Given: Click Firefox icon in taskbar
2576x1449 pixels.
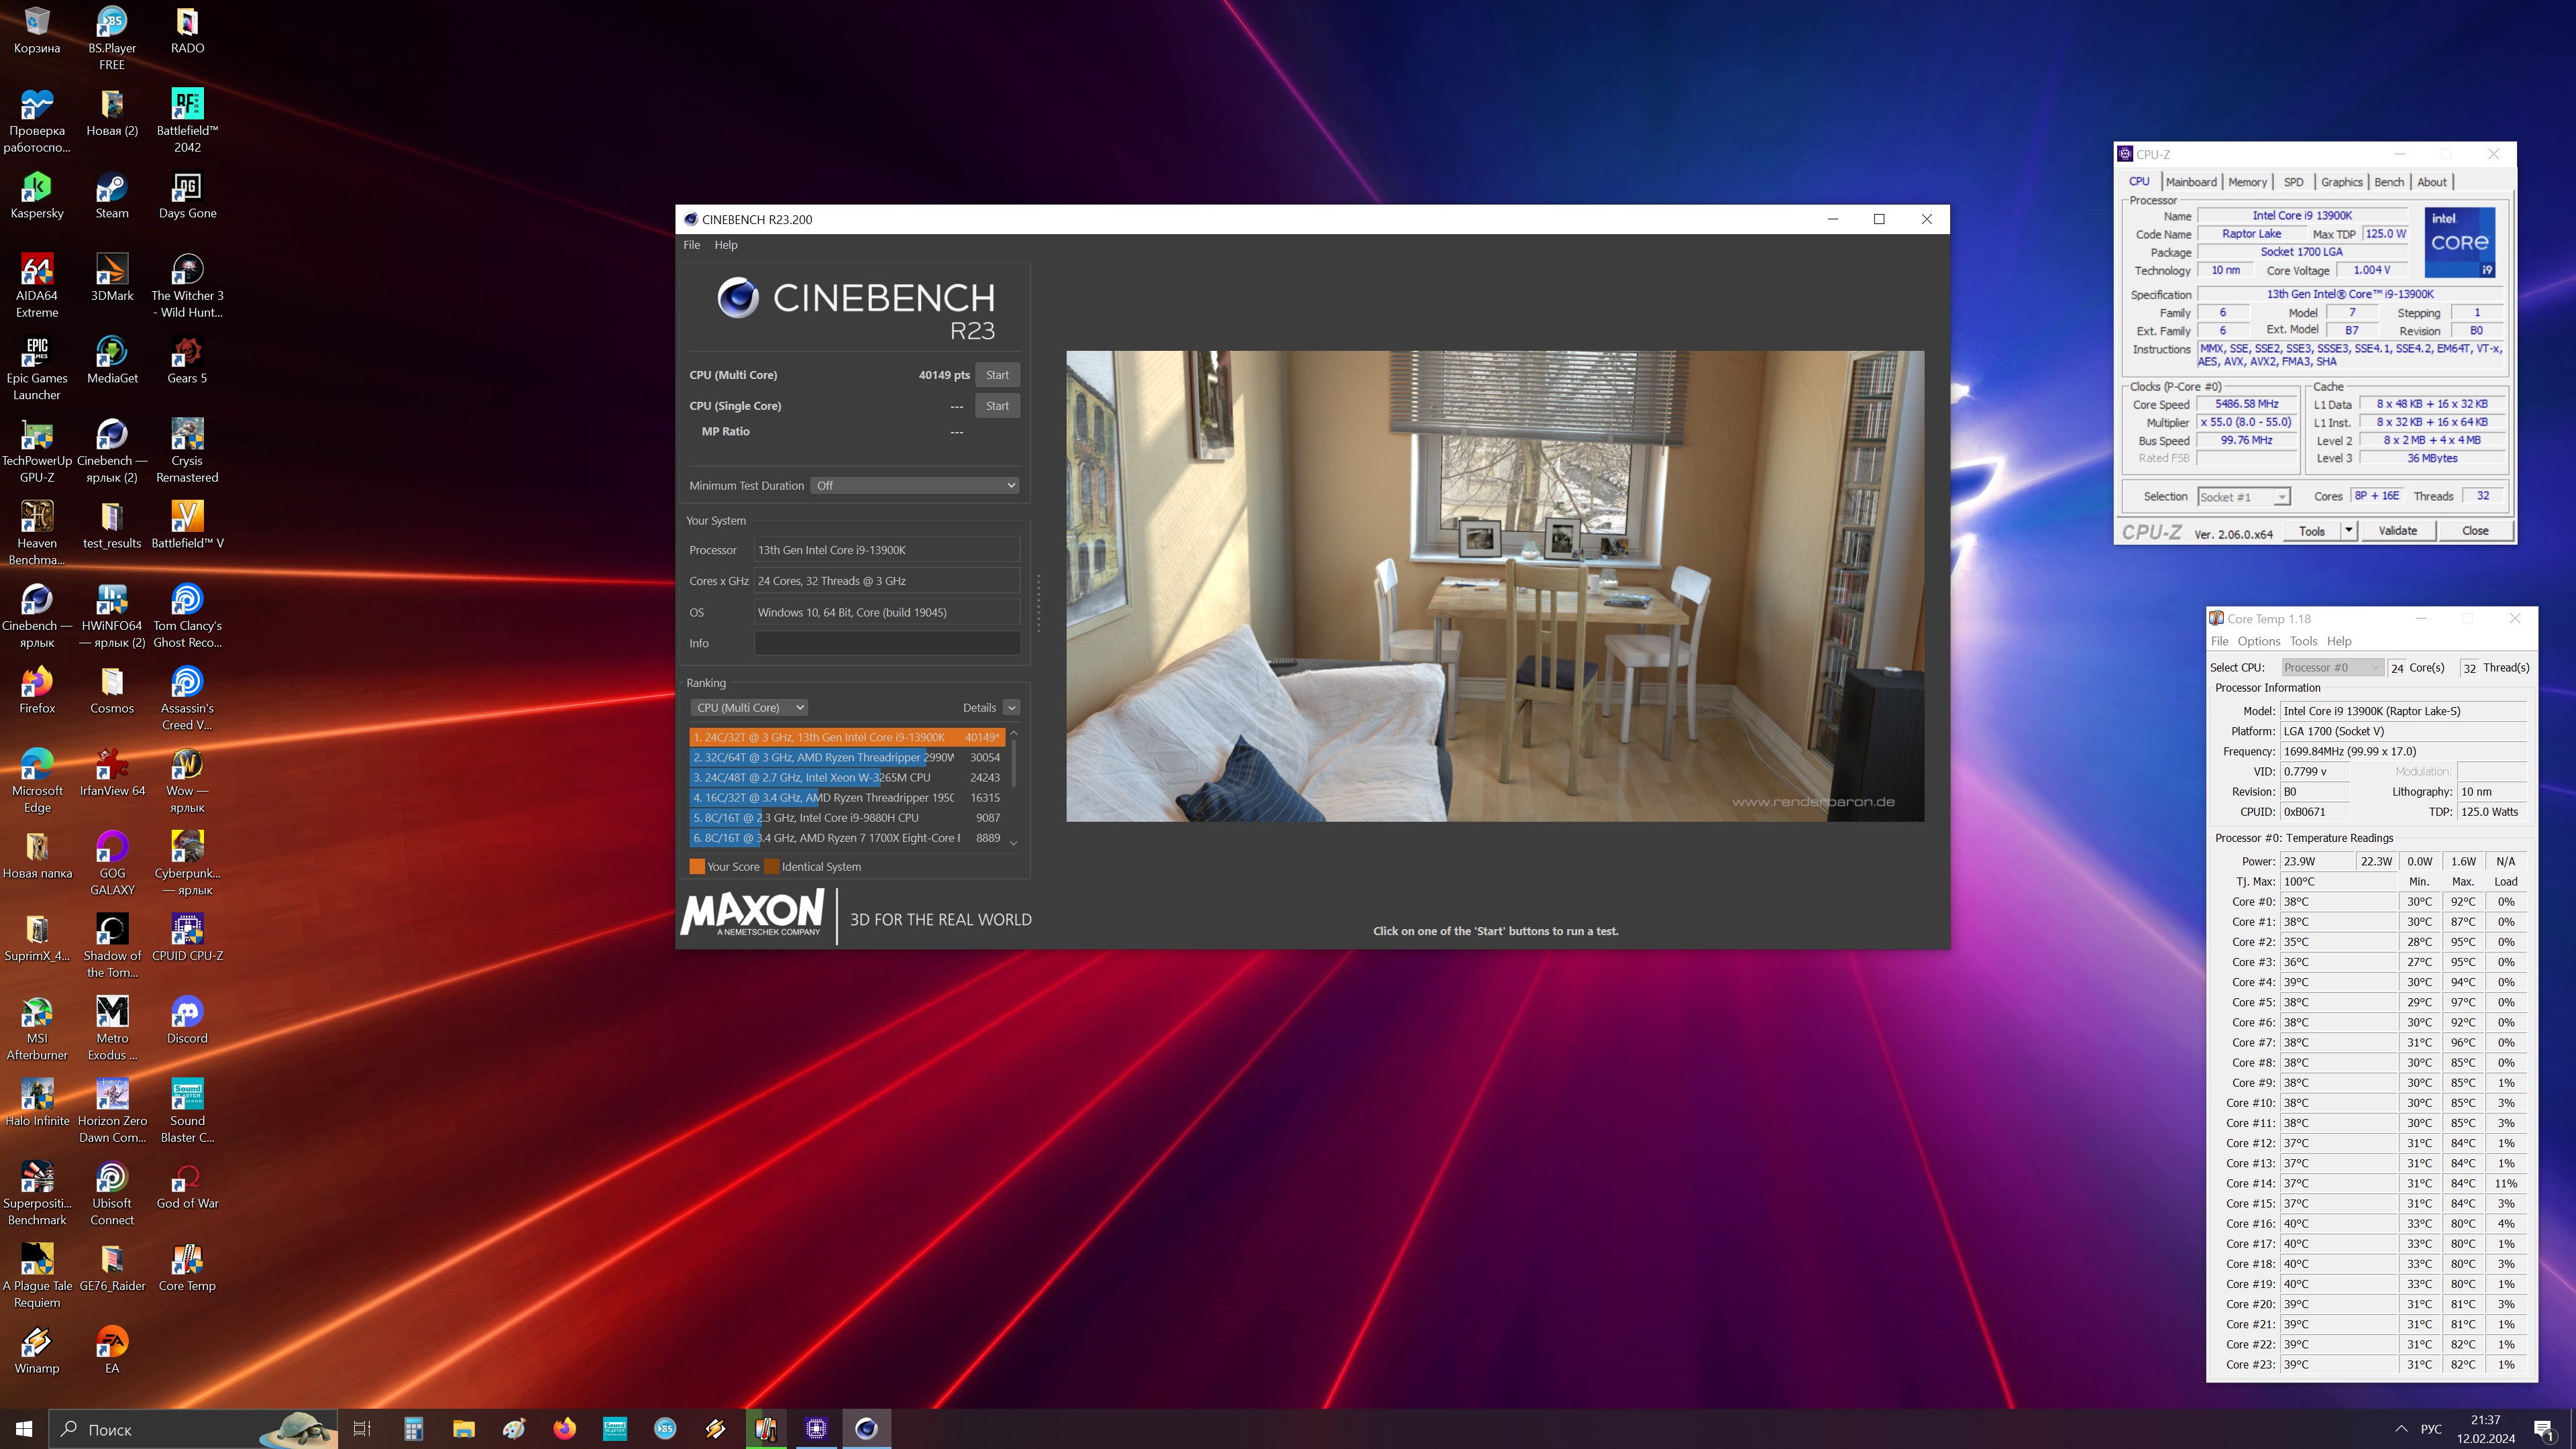Looking at the screenshot, I should [x=564, y=1428].
